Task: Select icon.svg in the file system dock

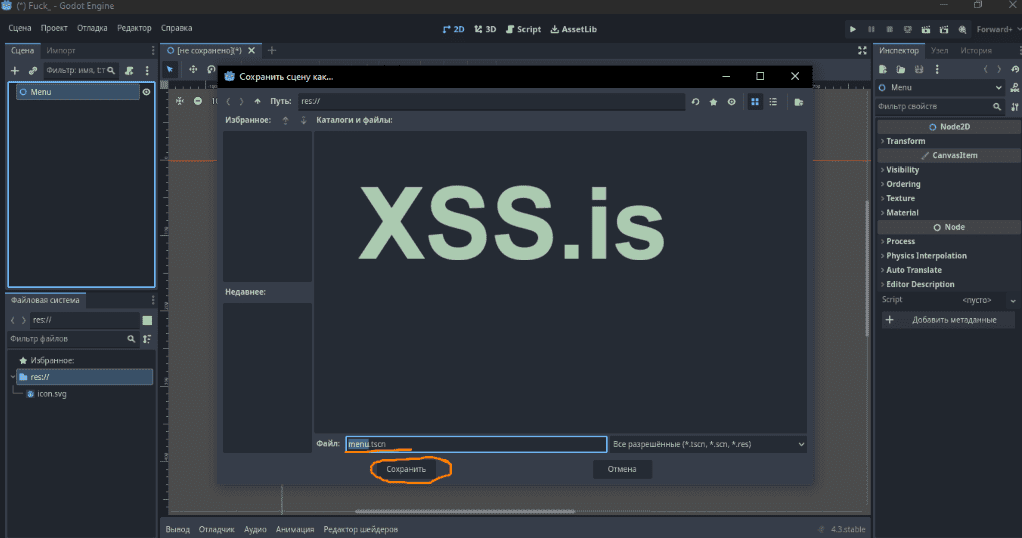Action: point(51,394)
